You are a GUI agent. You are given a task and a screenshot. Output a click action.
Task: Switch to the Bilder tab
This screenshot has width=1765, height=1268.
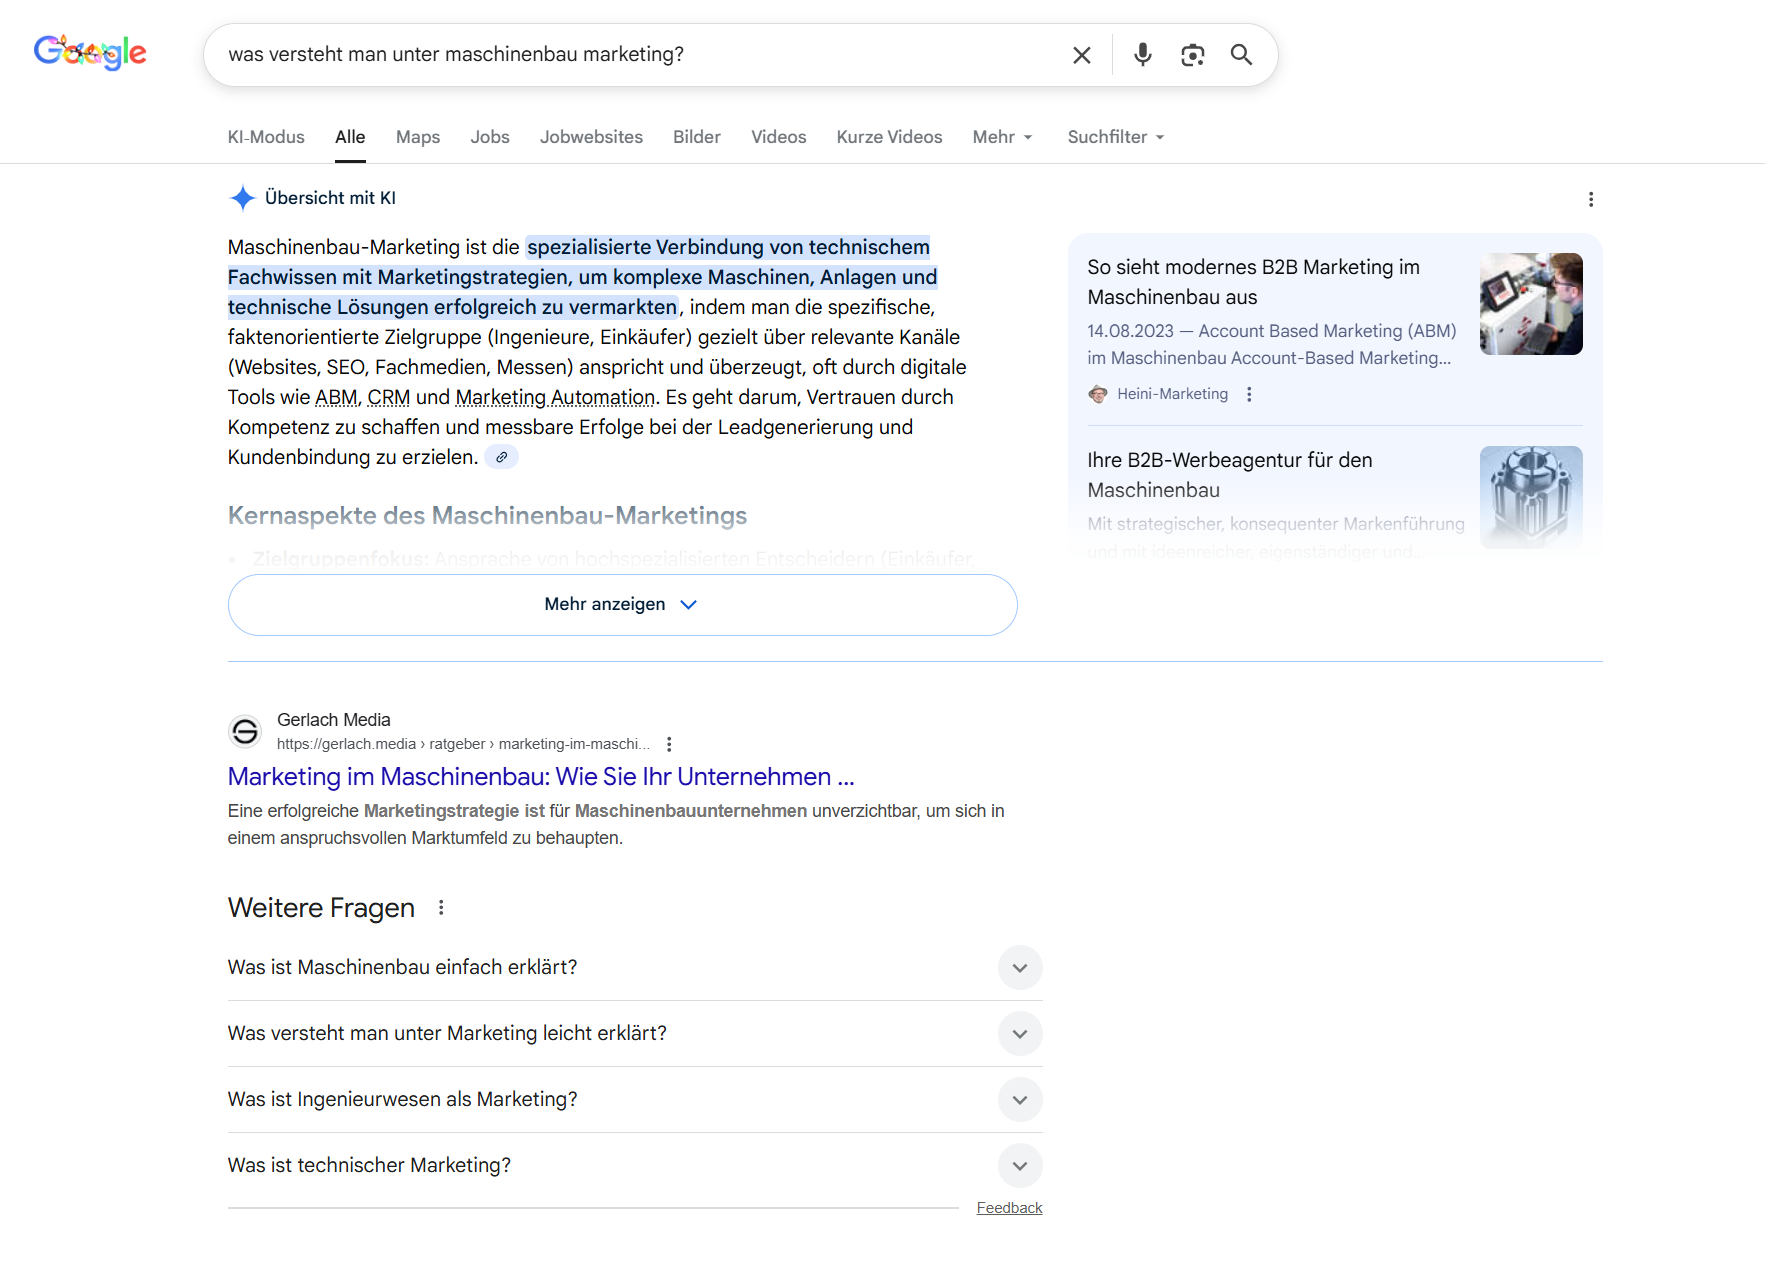tap(696, 137)
